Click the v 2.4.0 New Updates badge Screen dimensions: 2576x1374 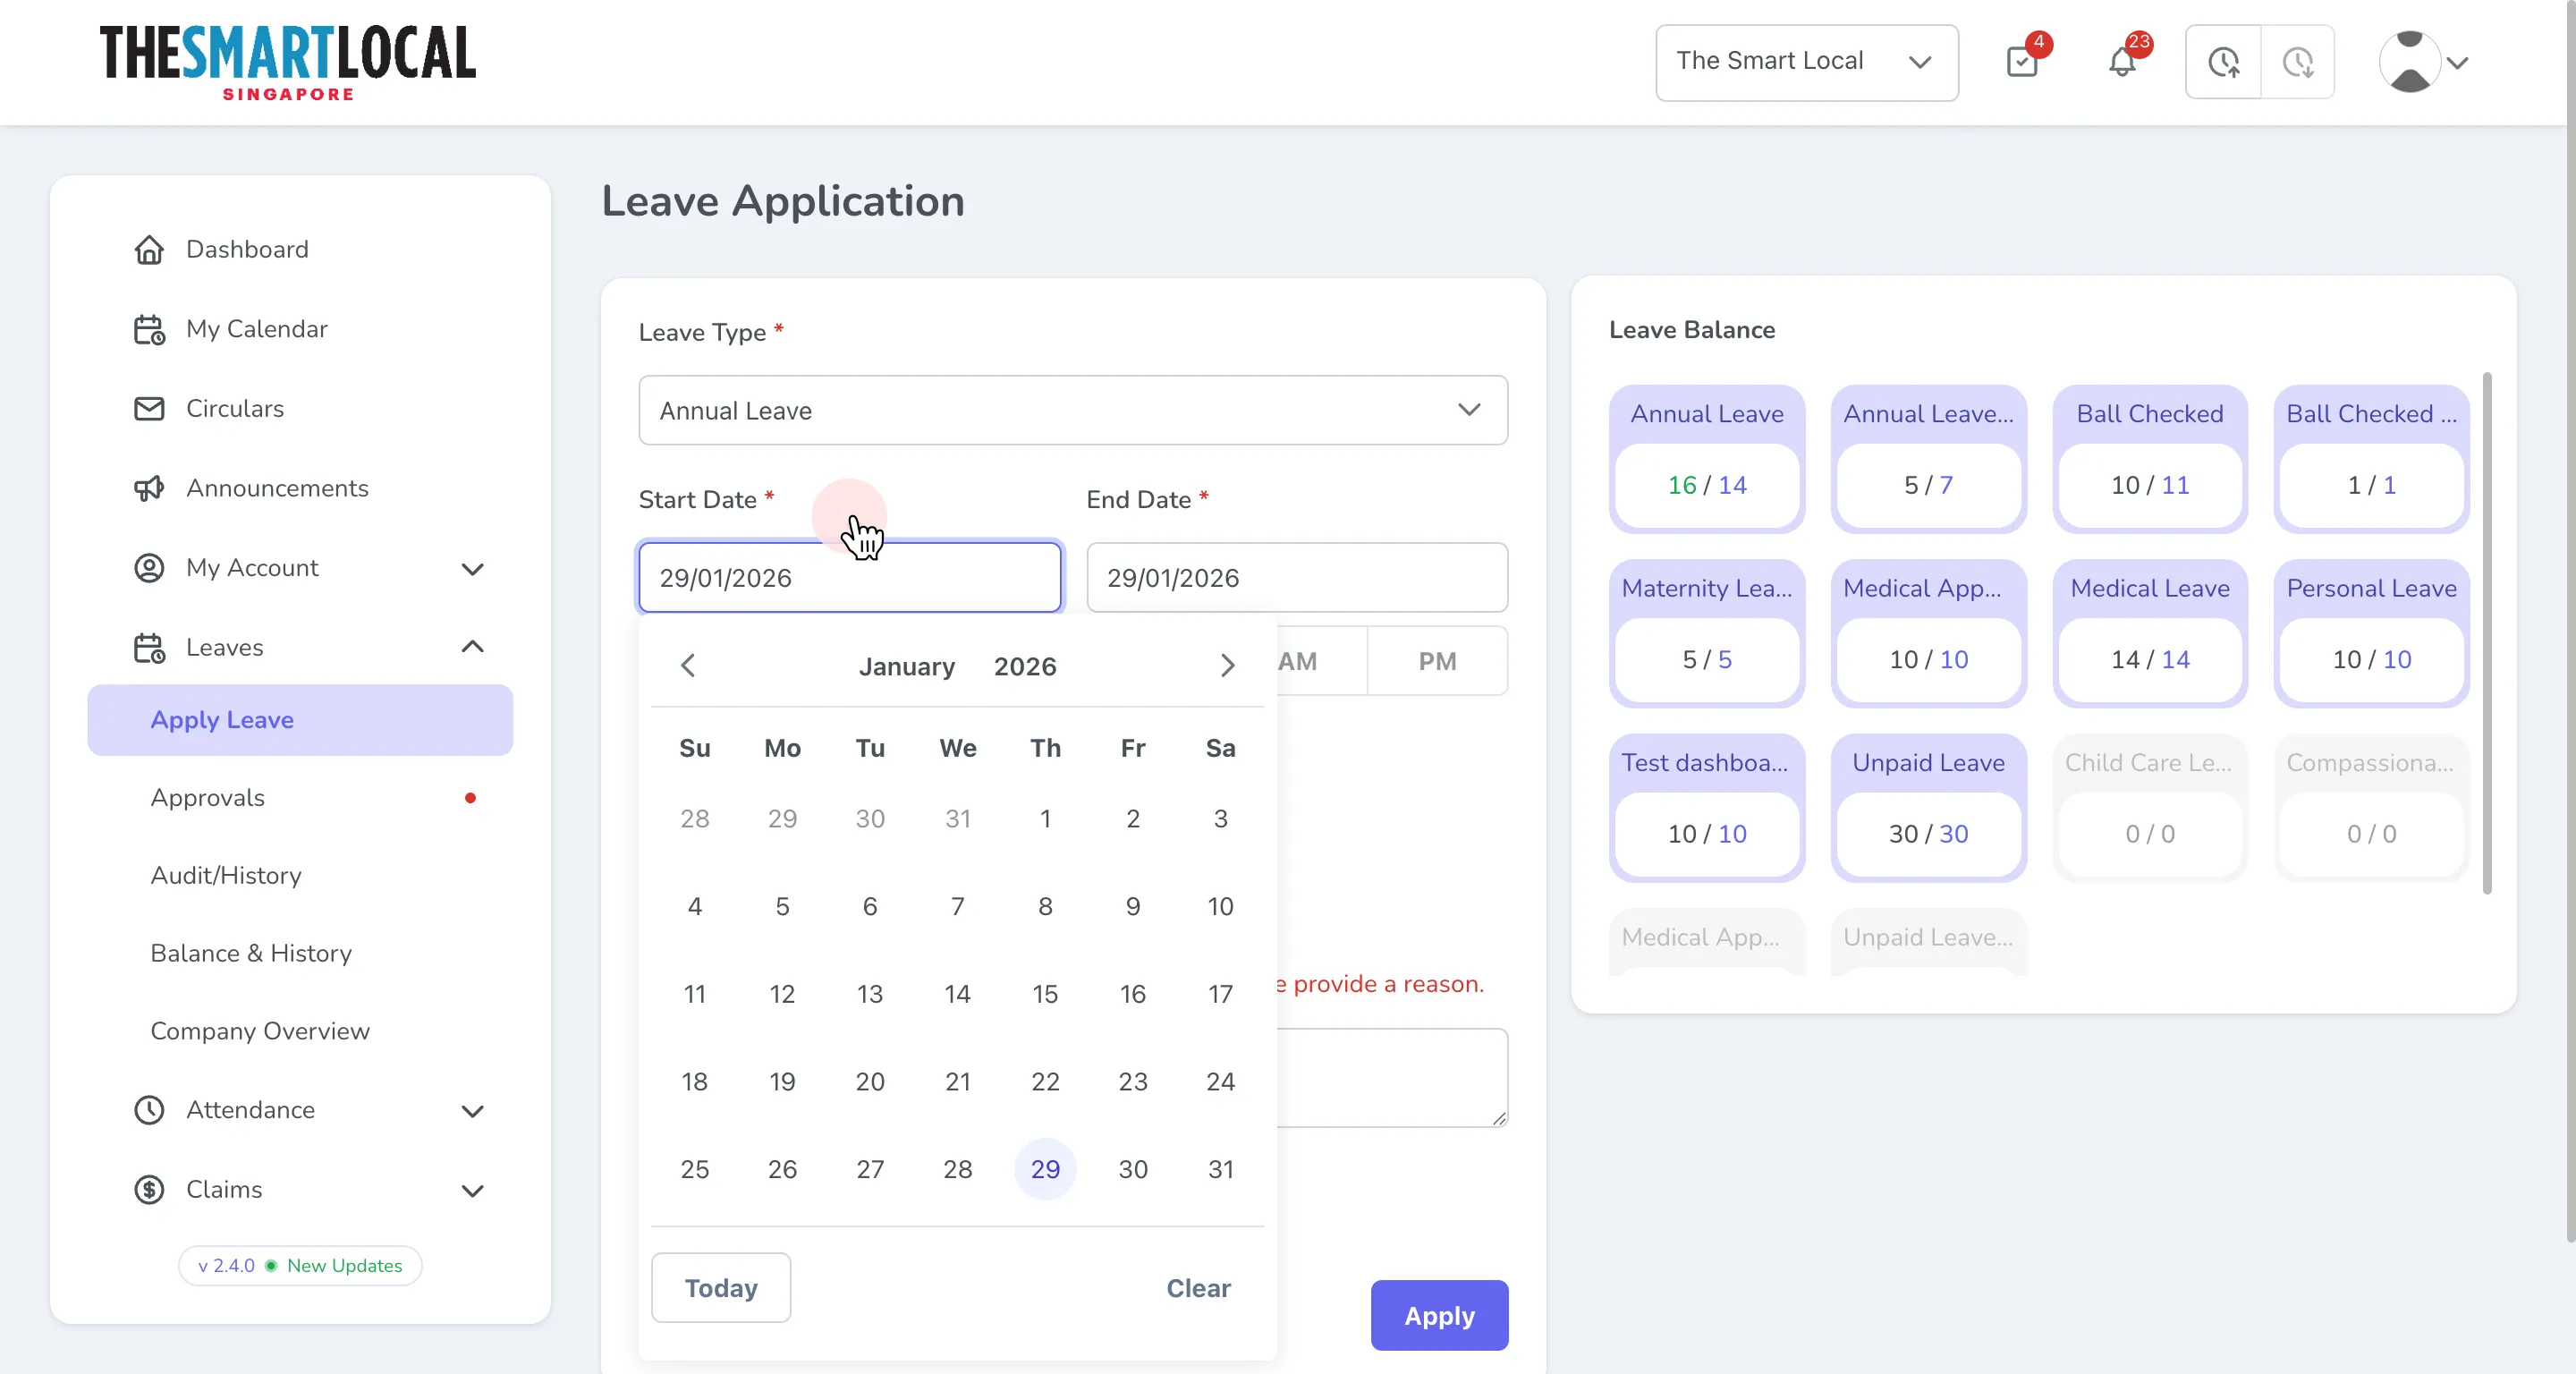tap(300, 1266)
